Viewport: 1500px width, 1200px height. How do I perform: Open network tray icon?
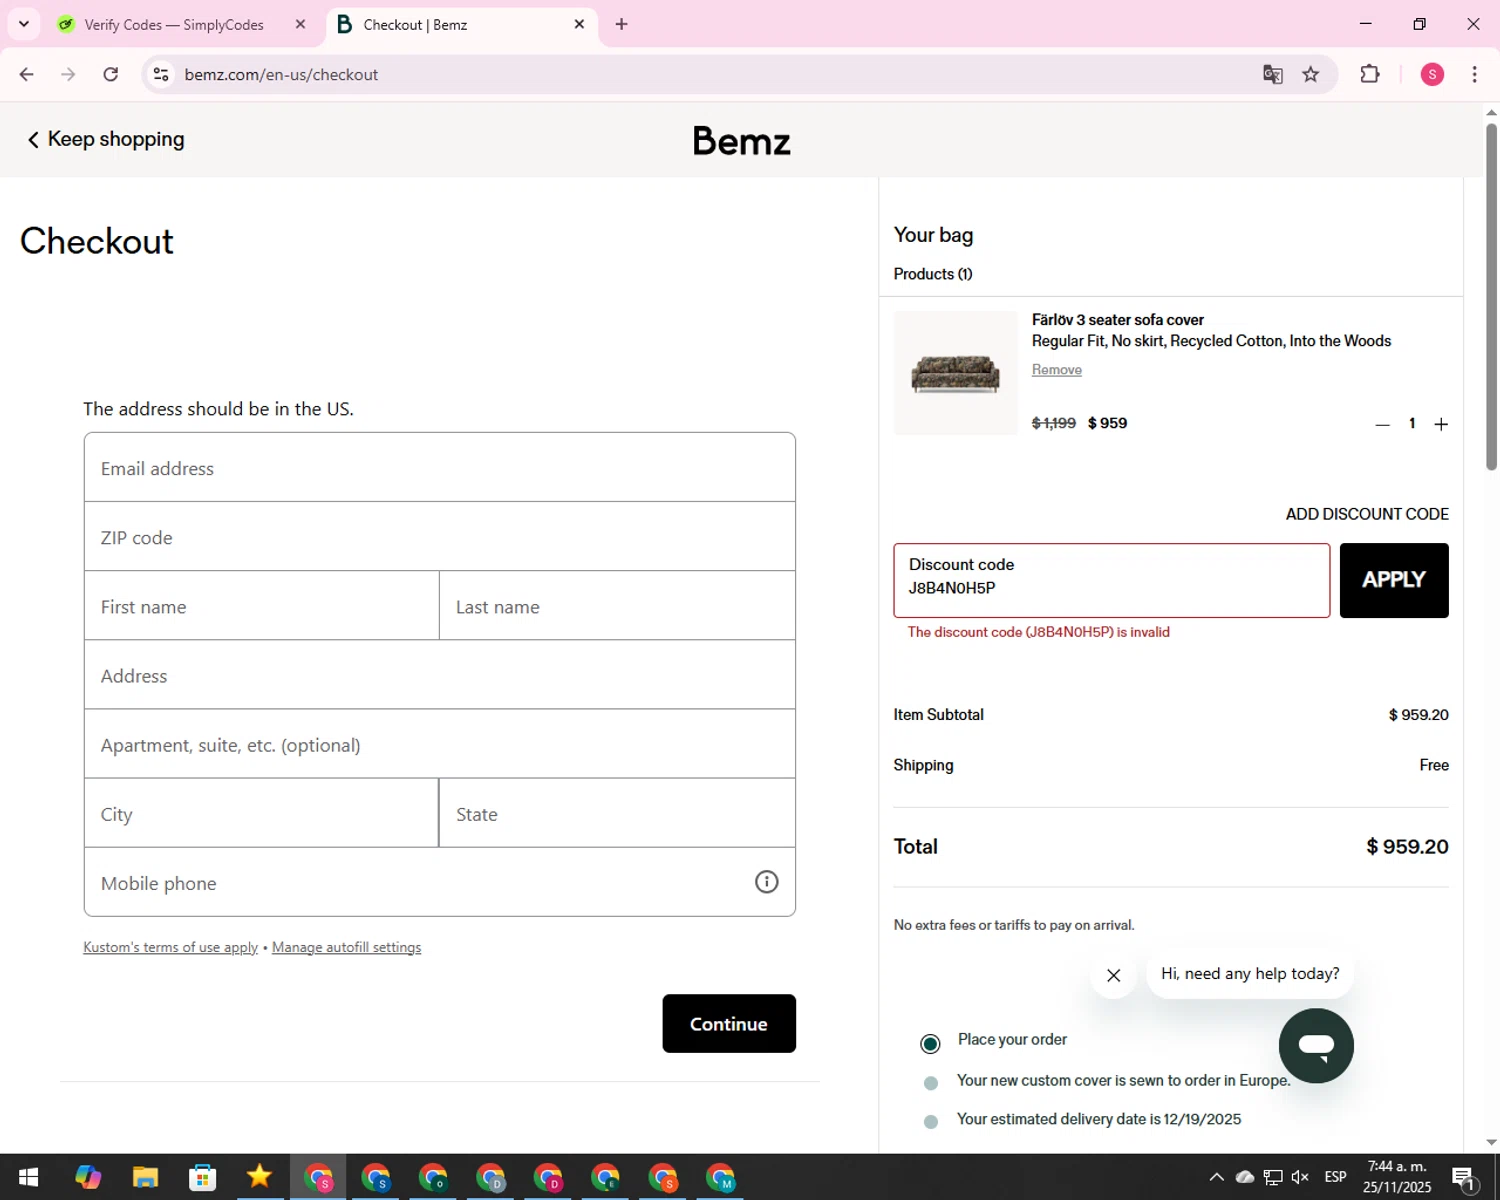coord(1273,1177)
